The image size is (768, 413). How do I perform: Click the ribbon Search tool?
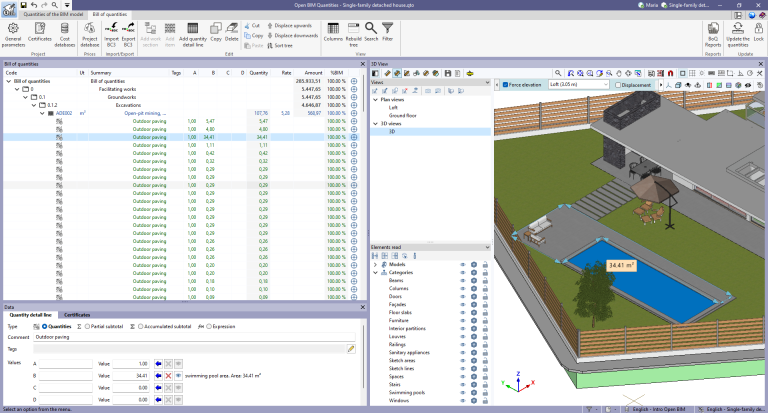371,32
